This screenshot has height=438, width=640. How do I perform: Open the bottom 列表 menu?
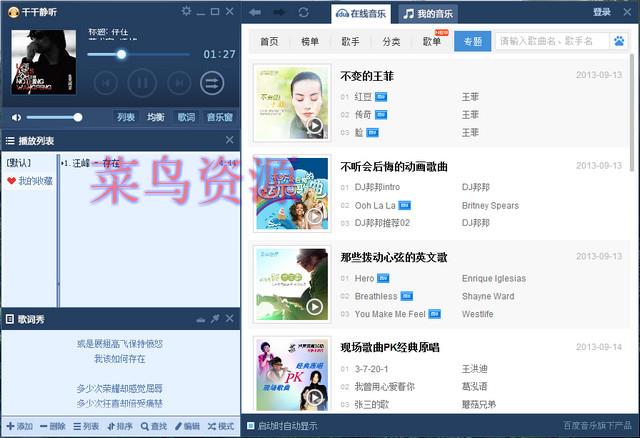coord(86,426)
